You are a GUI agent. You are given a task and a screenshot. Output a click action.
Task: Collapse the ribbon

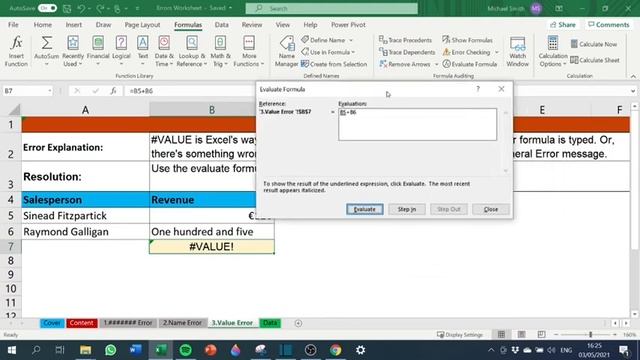point(633,76)
